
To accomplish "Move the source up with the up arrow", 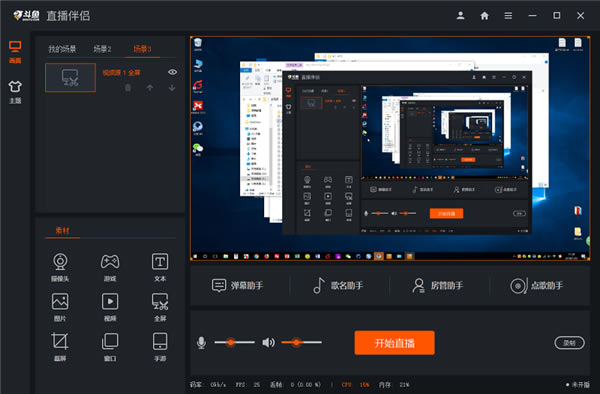I will pyautogui.click(x=150, y=88).
